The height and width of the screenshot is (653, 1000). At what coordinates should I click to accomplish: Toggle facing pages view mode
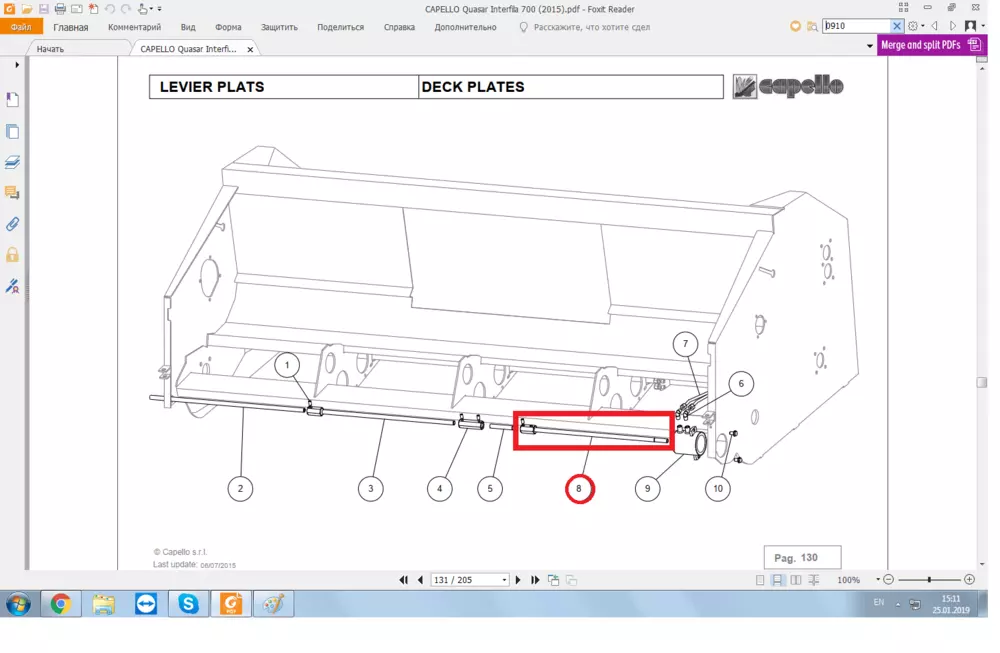(796, 580)
